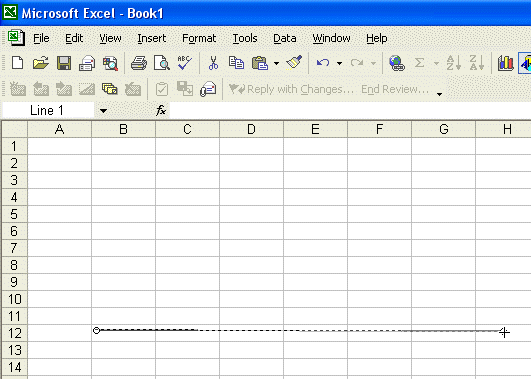Image resolution: width=531 pixels, height=379 pixels.
Task: Click the Copy icon in the toolbar
Action: 236,63
